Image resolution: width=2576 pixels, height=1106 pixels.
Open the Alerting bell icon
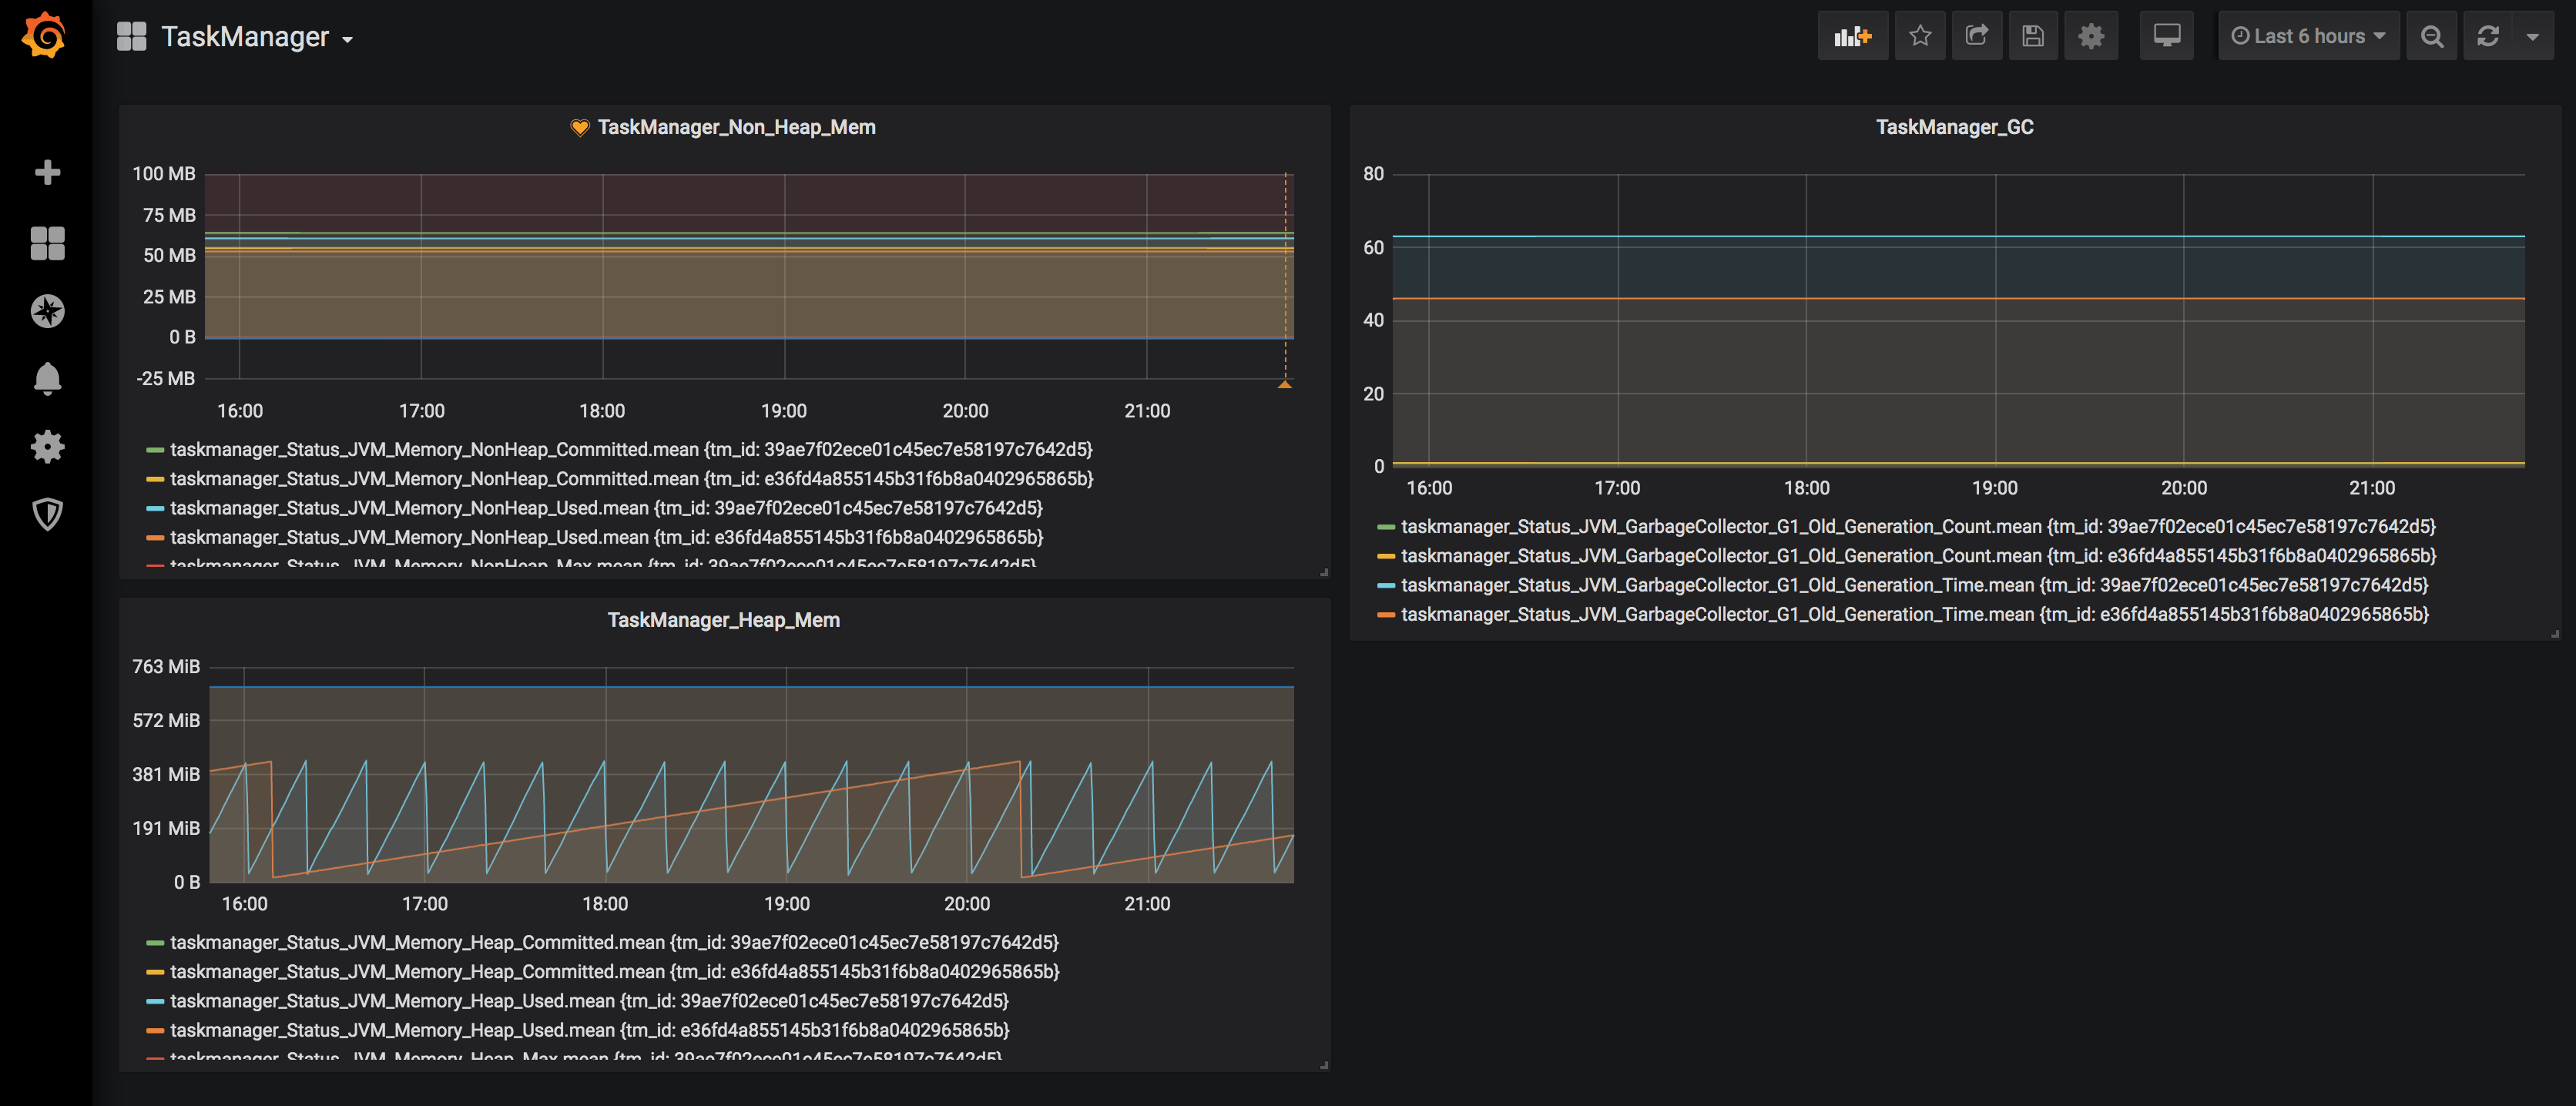pos(47,378)
